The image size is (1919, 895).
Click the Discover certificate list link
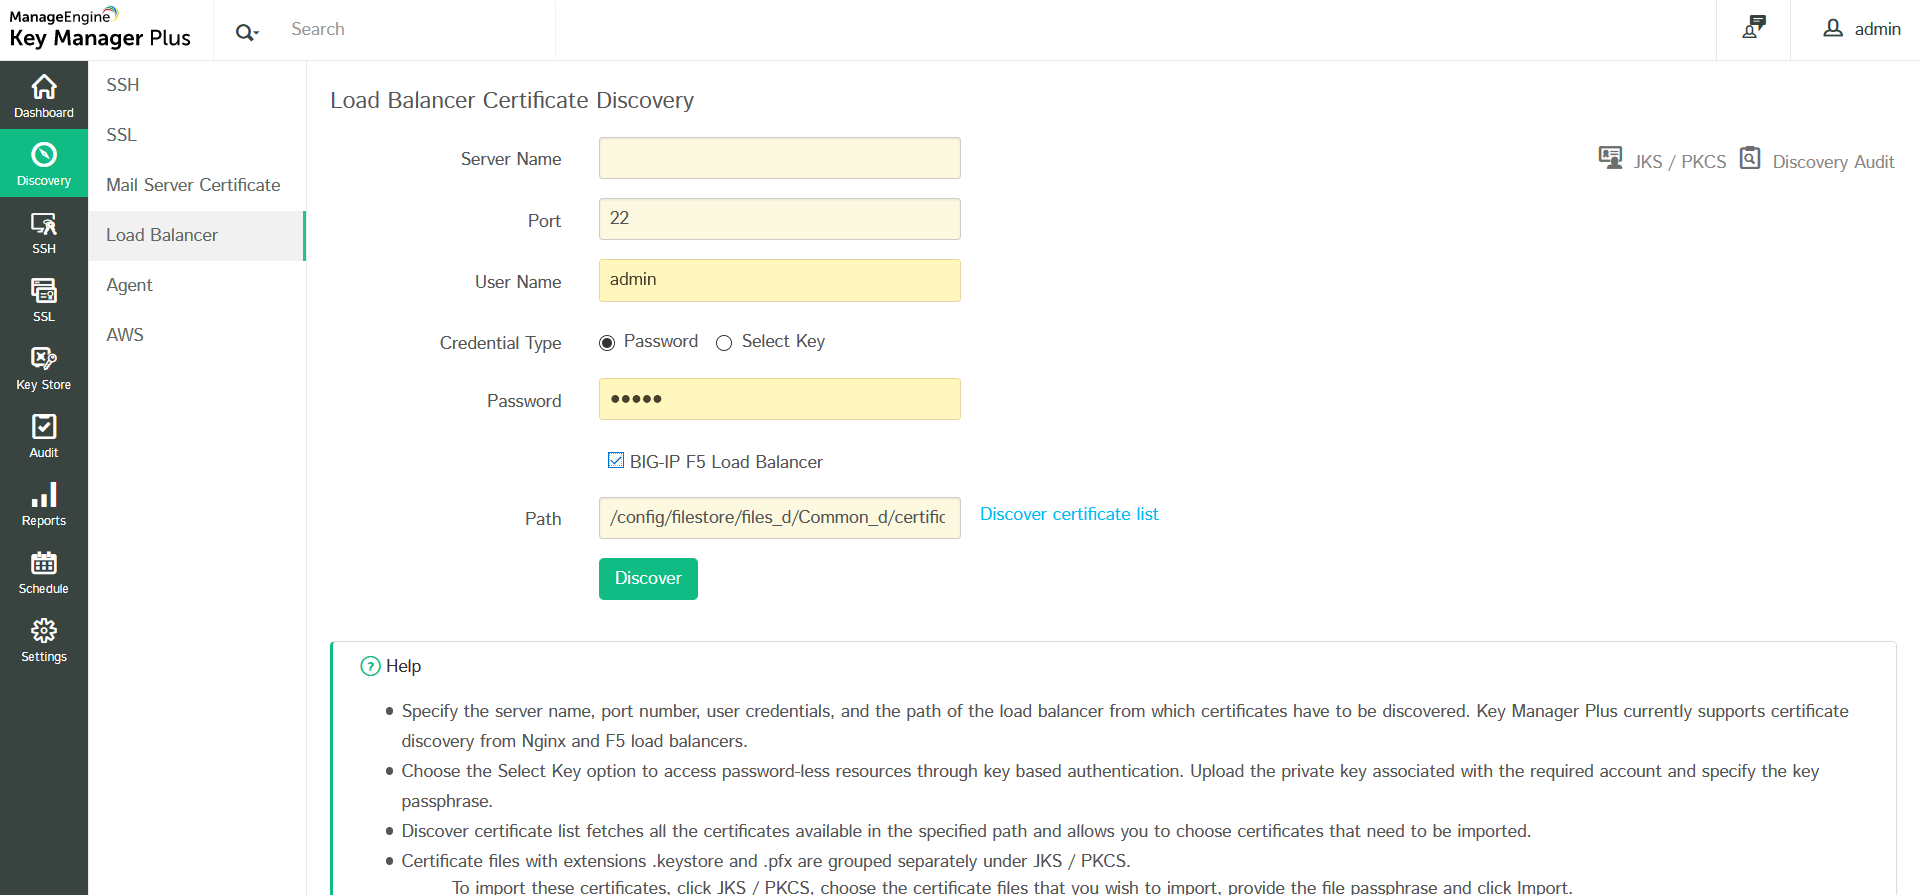click(x=1069, y=514)
